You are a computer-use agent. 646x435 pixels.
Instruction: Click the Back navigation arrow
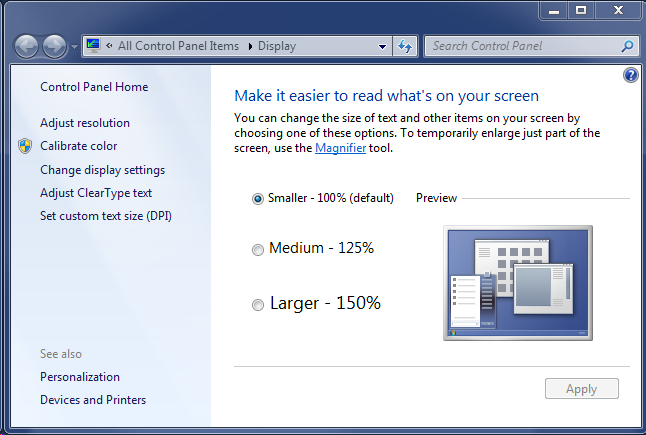tap(26, 46)
